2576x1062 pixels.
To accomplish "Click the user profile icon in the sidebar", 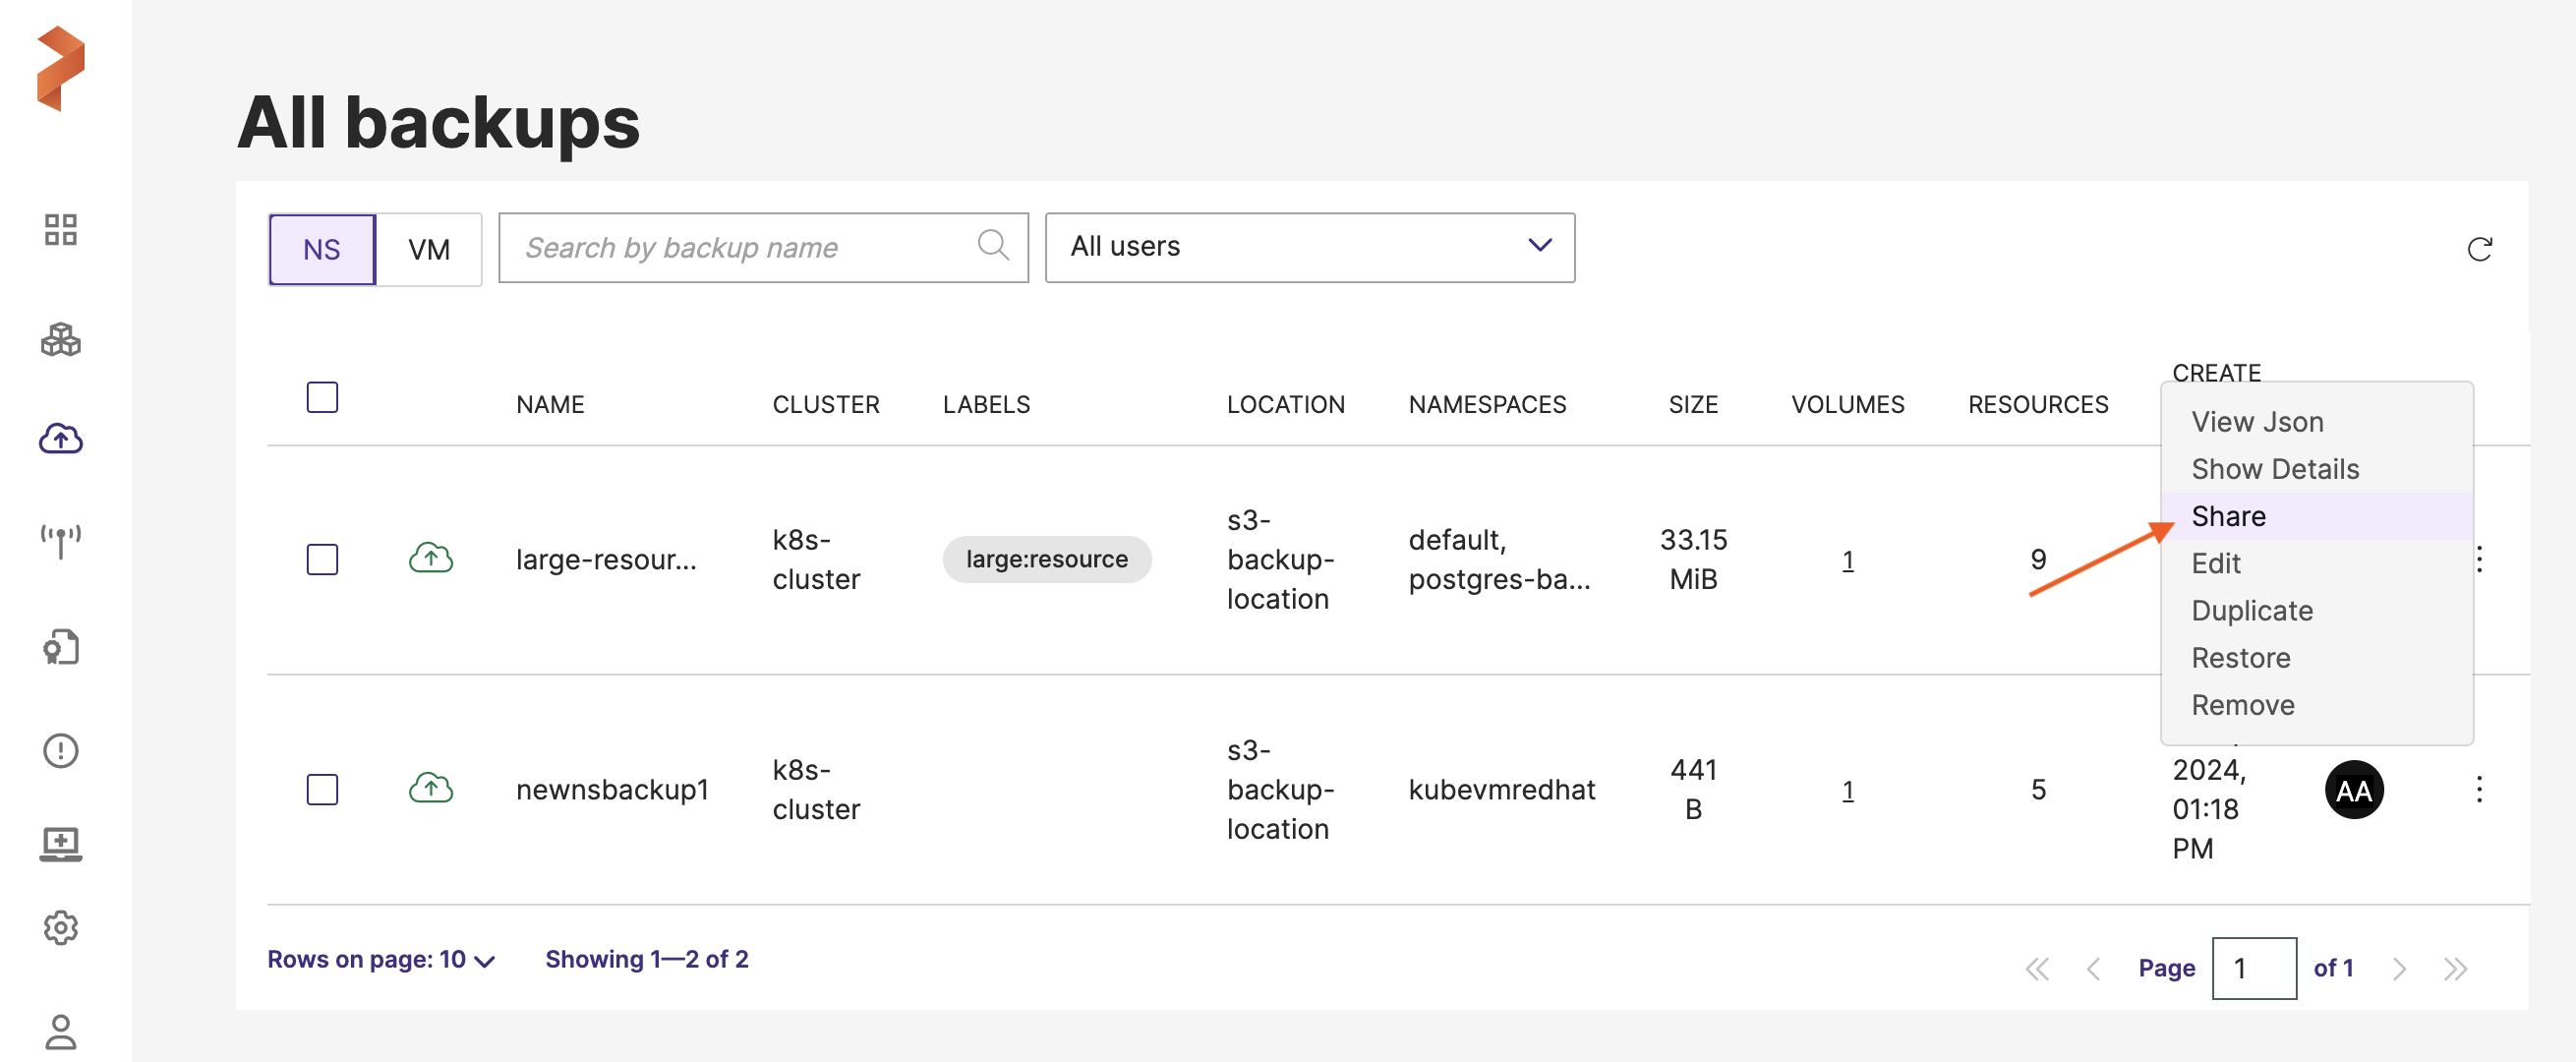I will 60,1031.
